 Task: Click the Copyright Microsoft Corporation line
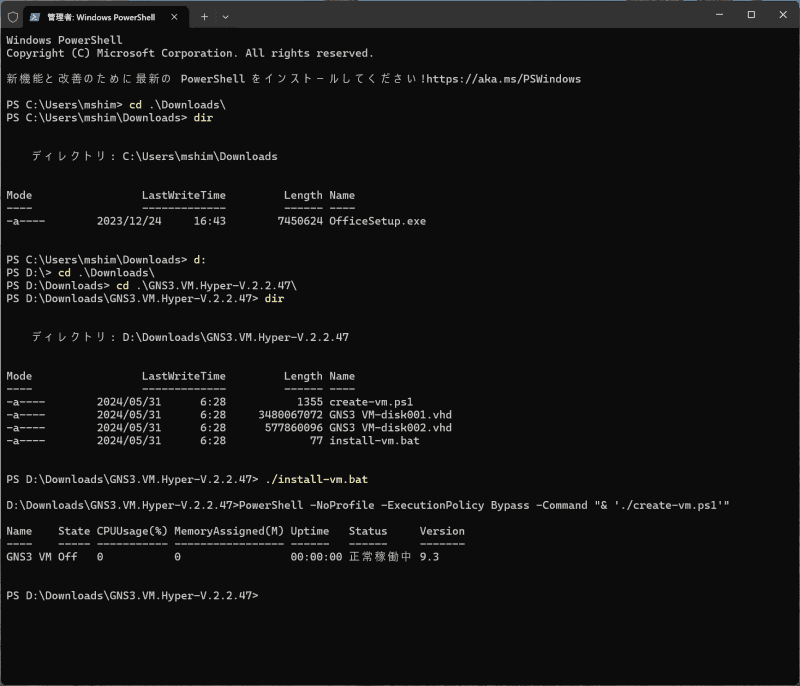[190, 53]
